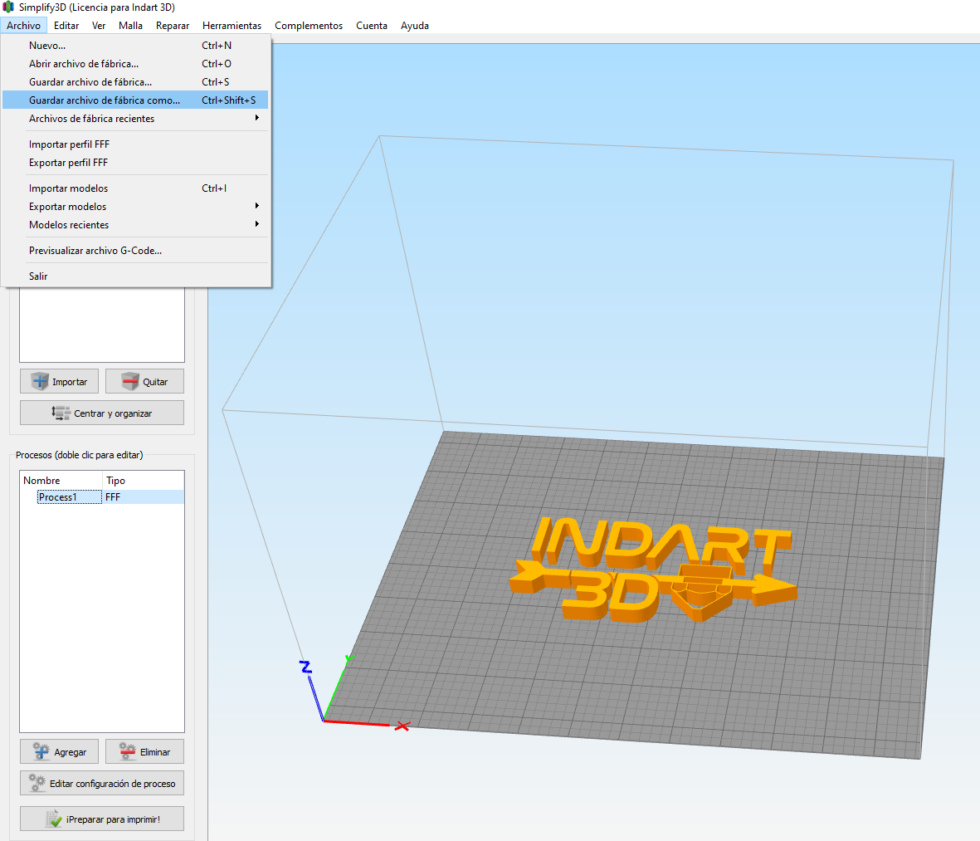Open the Editar menu
The height and width of the screenshot is (841, 980).
tap(66, 26)
